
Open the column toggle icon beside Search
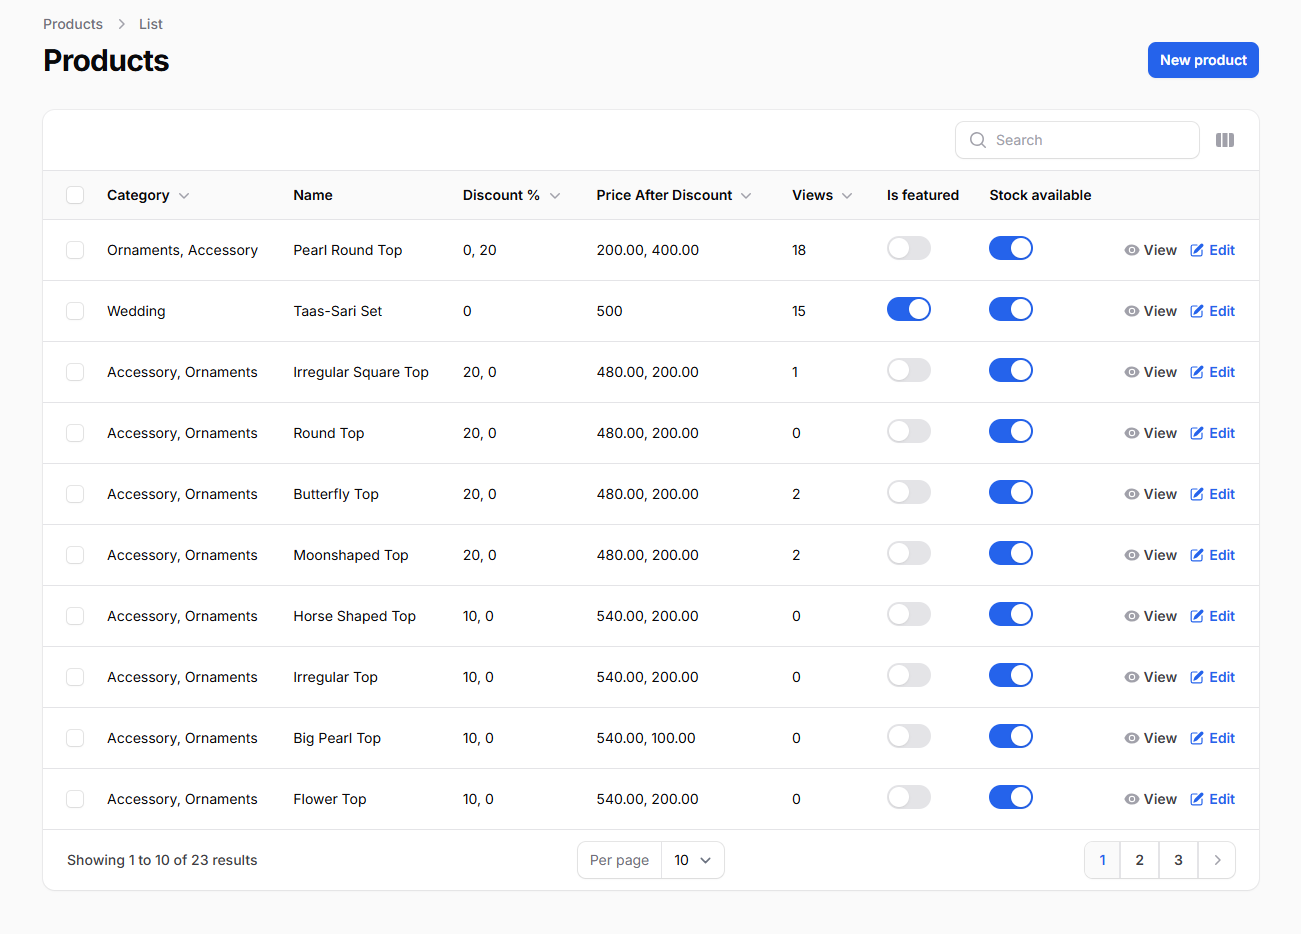1224,140
